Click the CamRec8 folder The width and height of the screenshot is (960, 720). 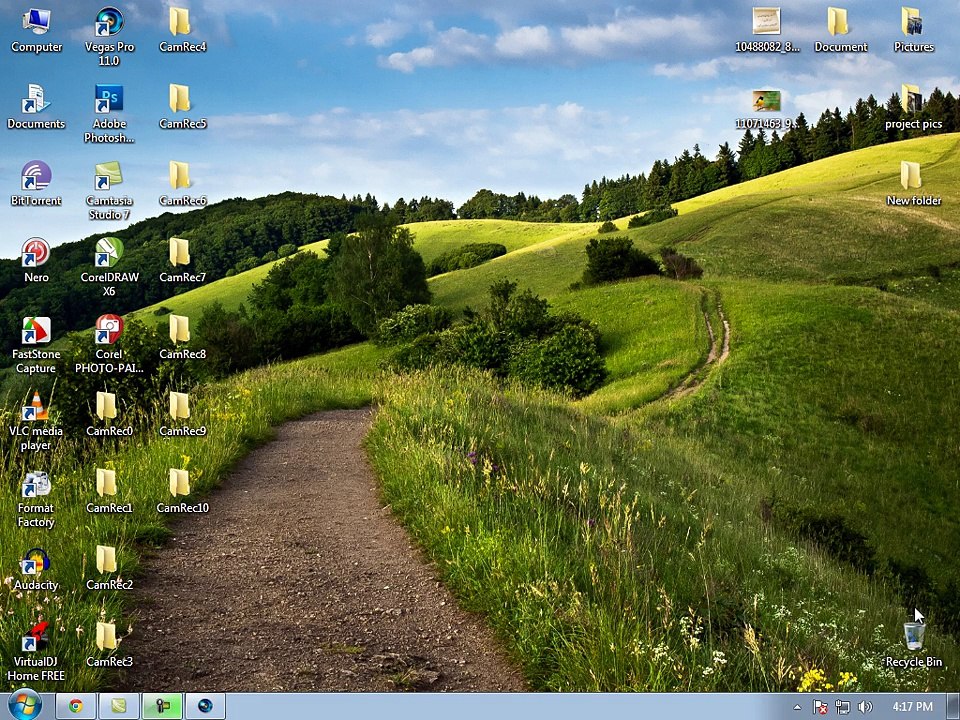tap(182, 338)
